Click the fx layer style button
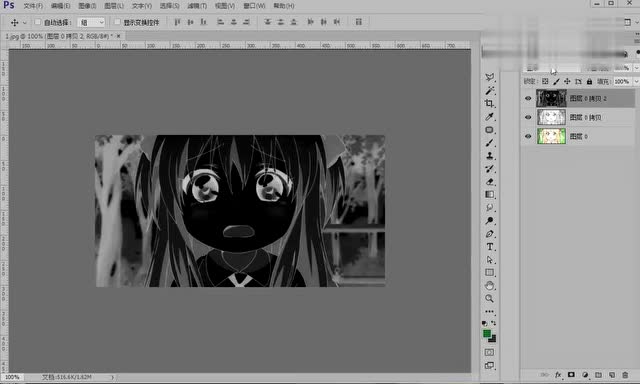Viewport: 640px width, 384px height. pos(558,375)
